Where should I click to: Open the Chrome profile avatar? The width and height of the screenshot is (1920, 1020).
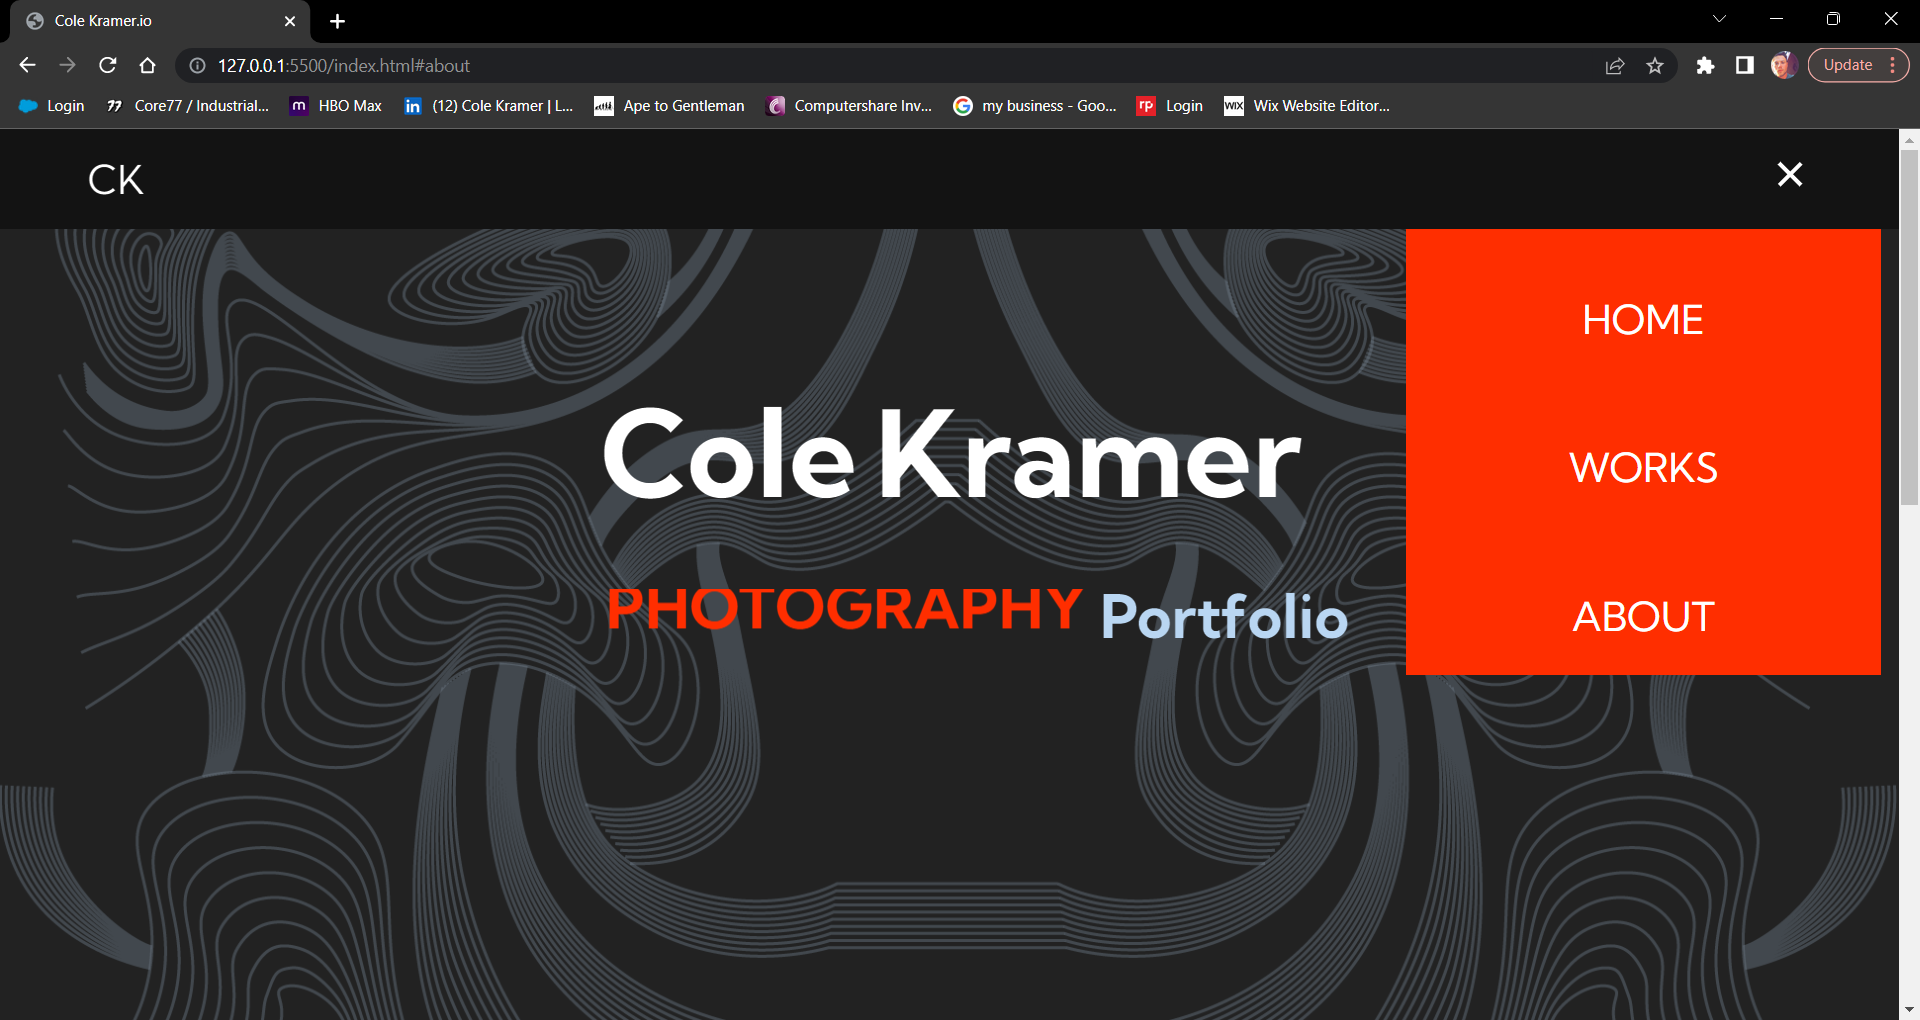1784,65
